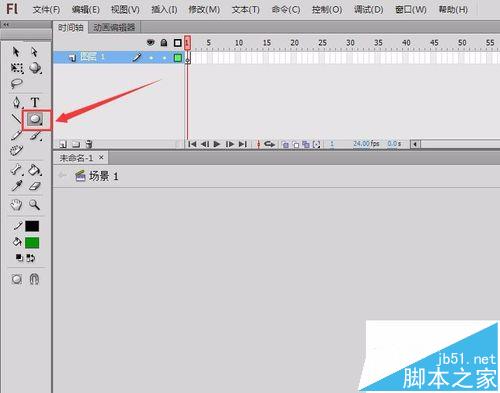Switch to the 时间轴 tab
Screen dimensions: 500x393
pyautogui.click(x=70, y=27)
